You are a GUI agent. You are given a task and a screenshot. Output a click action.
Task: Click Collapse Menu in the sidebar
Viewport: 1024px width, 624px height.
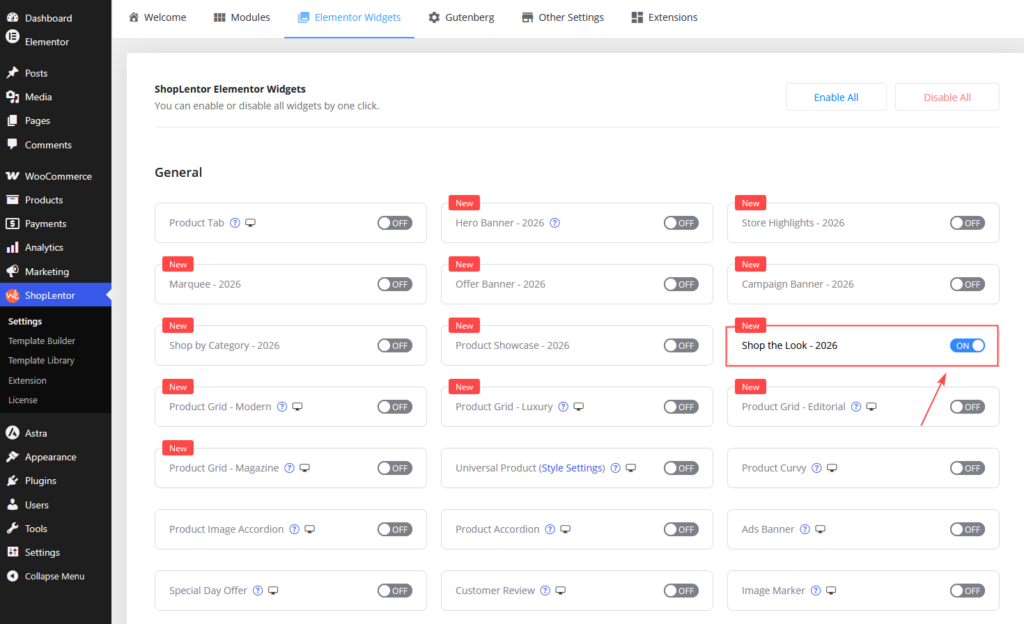pyautogui.click(x=56, y=576)
